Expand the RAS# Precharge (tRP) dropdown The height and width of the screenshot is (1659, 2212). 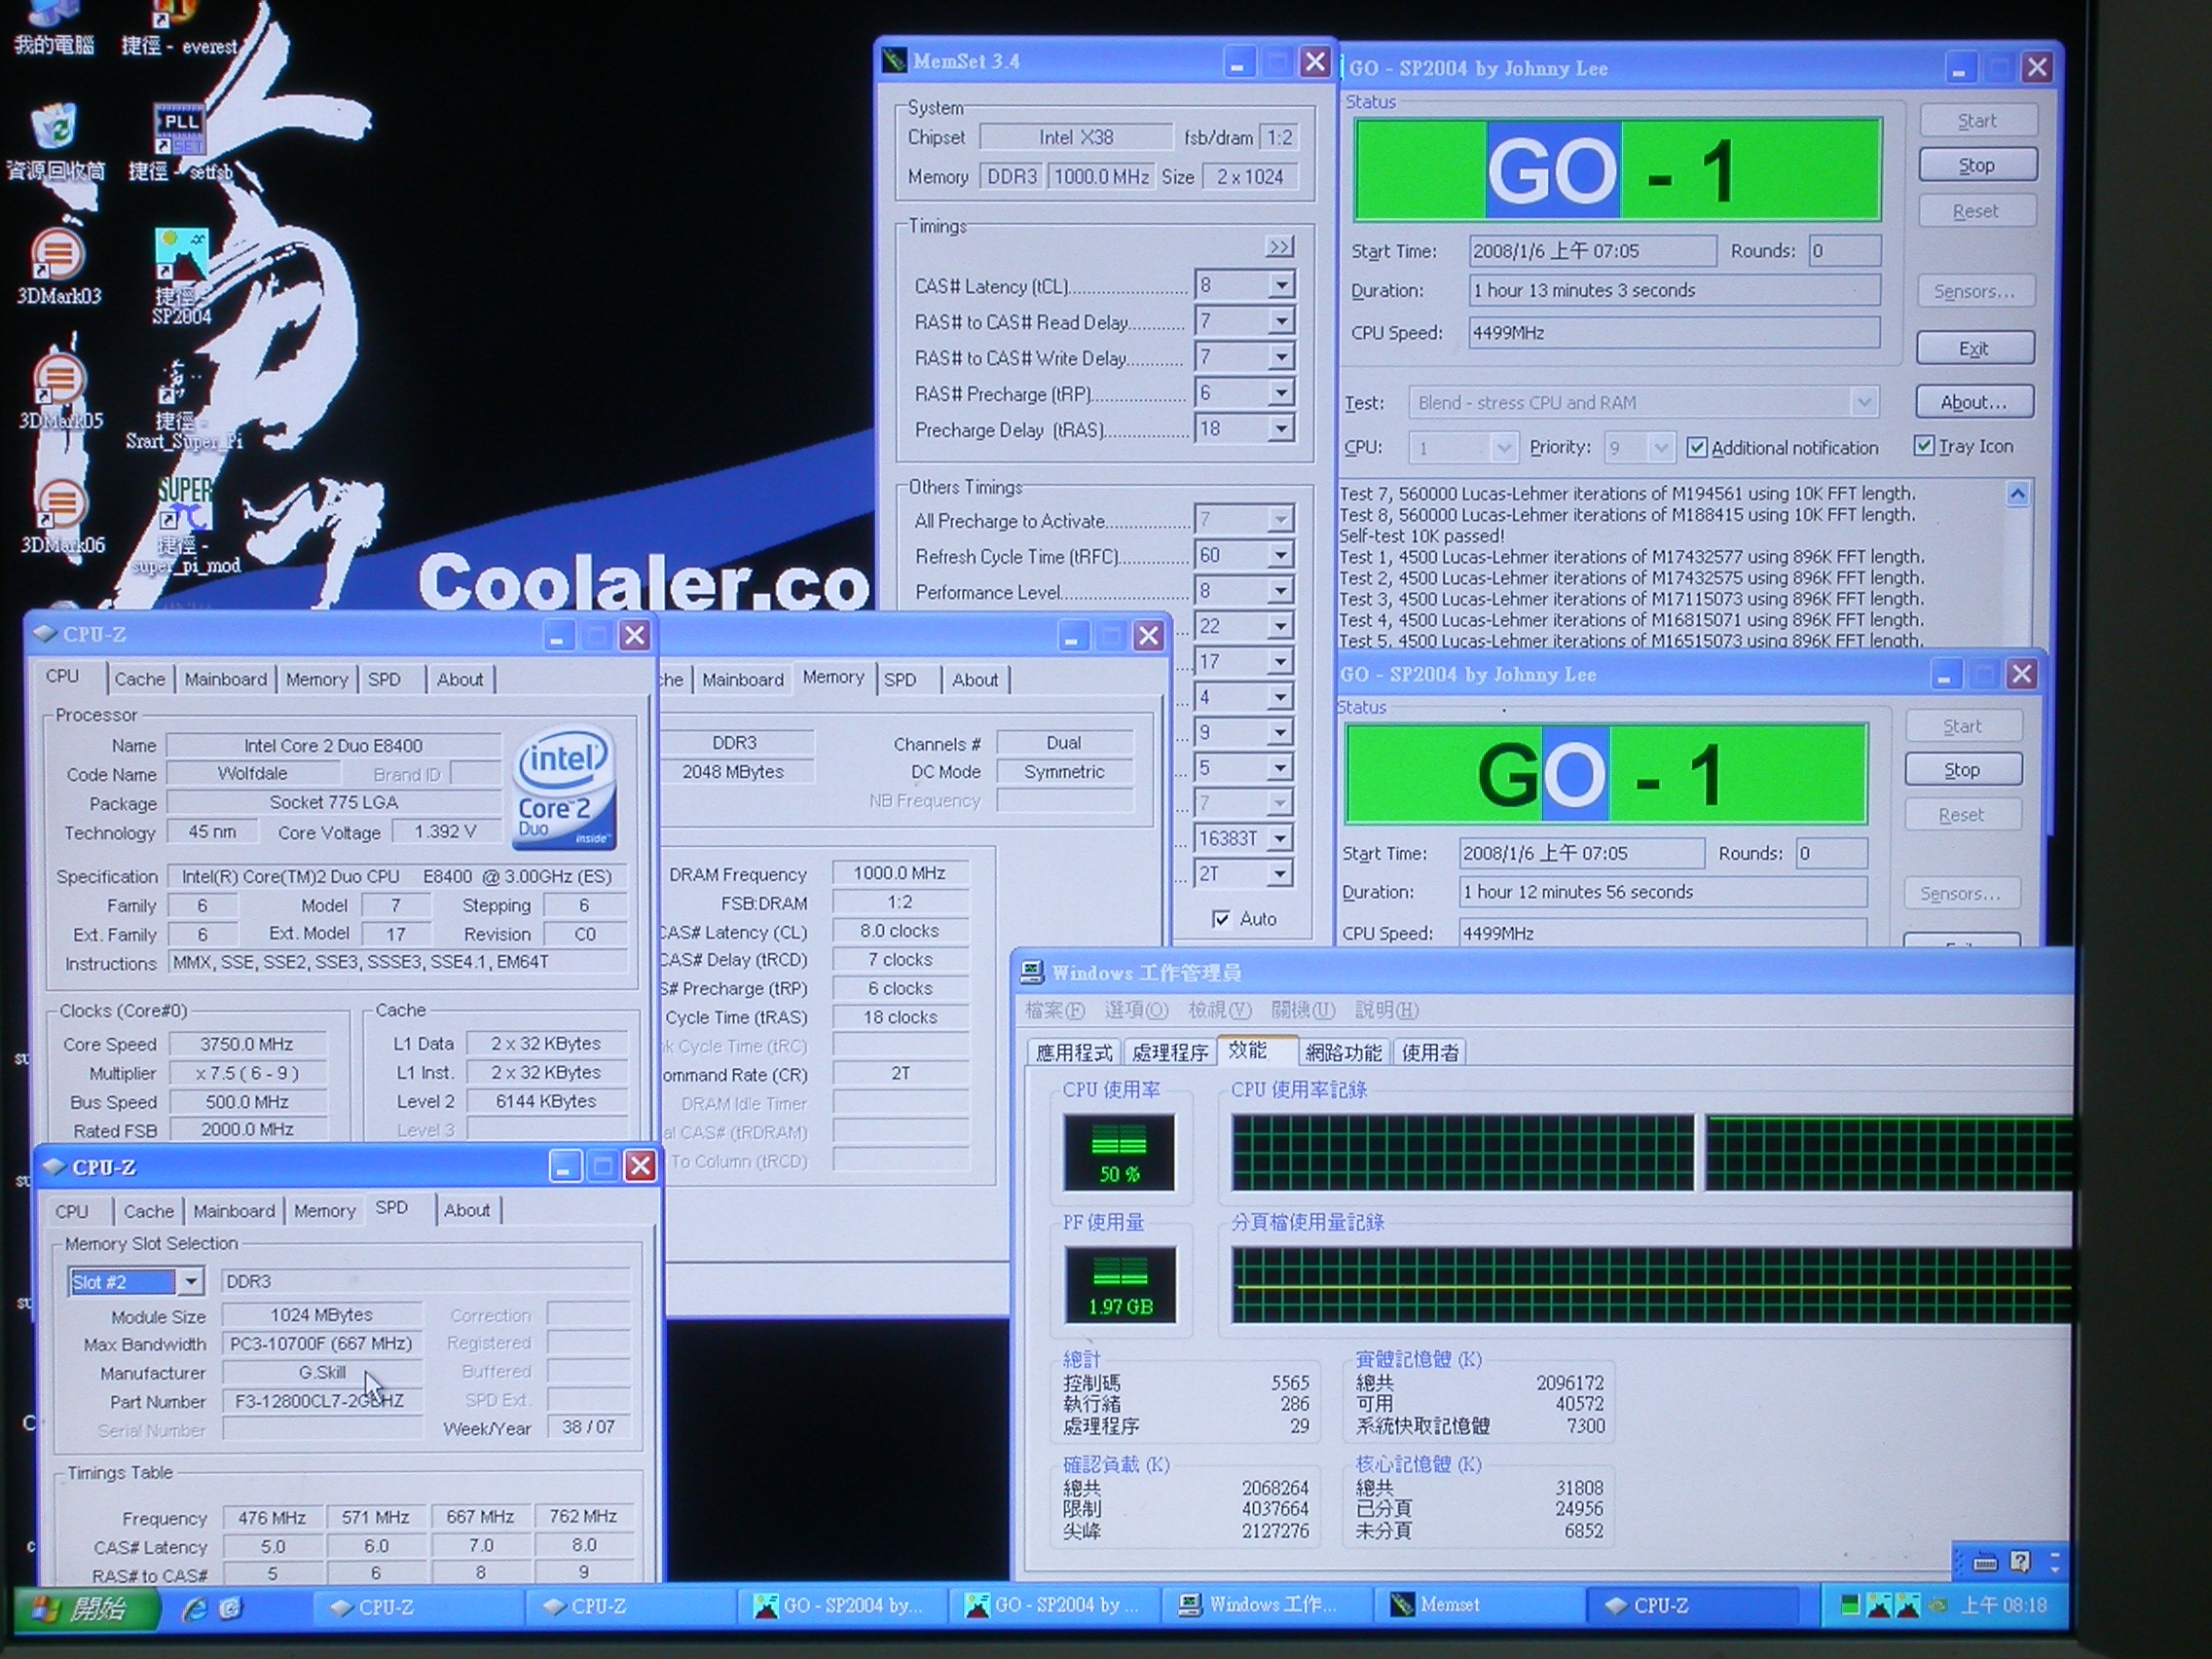pyautogui.click(x=1281, y=393)
